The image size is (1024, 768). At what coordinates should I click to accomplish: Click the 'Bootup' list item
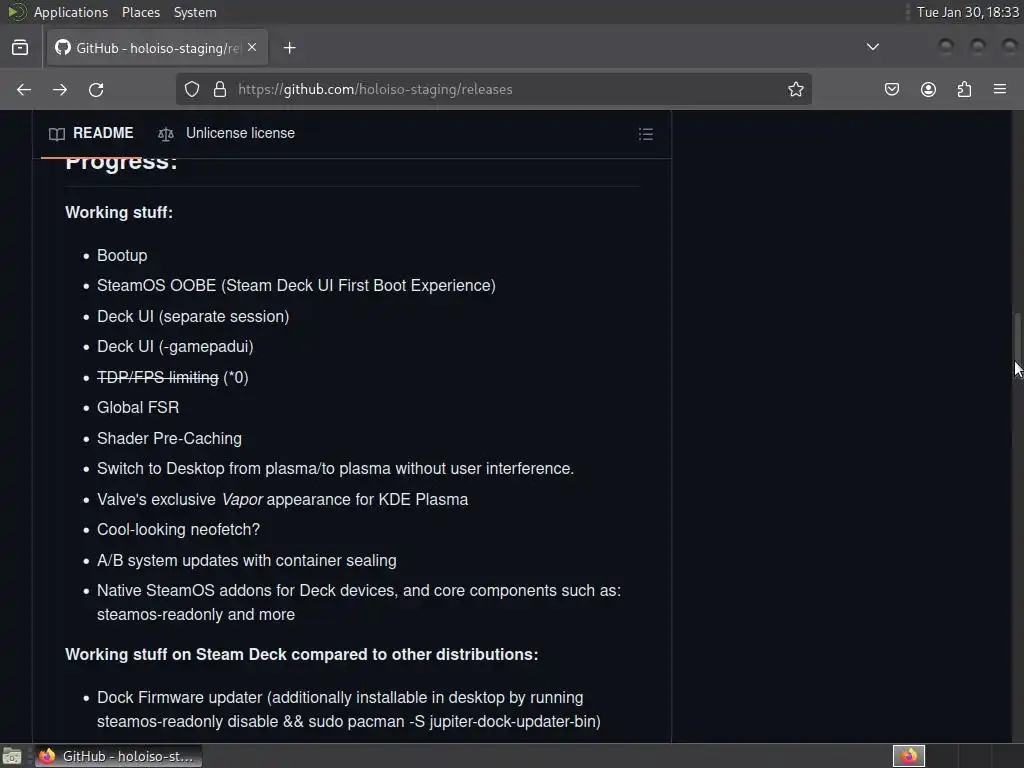point(122,255)
